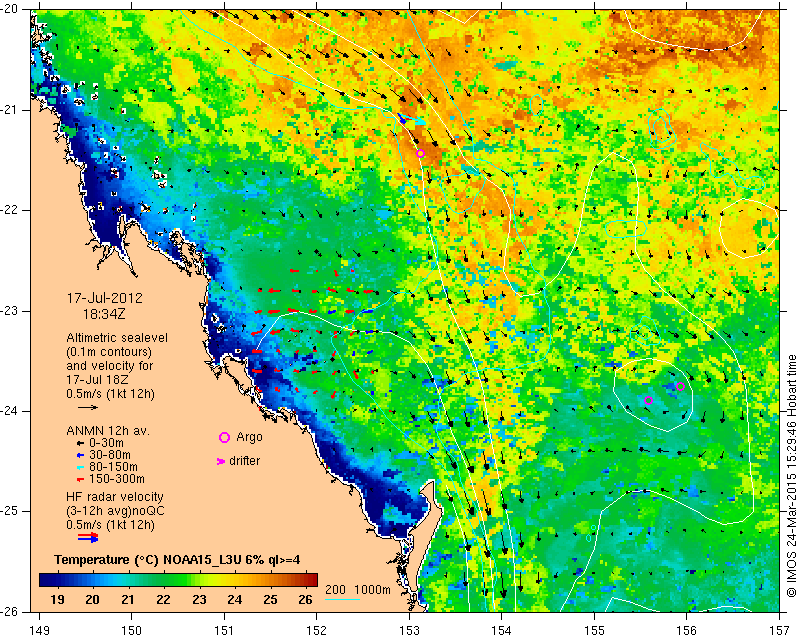Viewport: 800px width, 640px height.
Task: Click the latitude axis label '-23'
Action: [x=9, y=311]
